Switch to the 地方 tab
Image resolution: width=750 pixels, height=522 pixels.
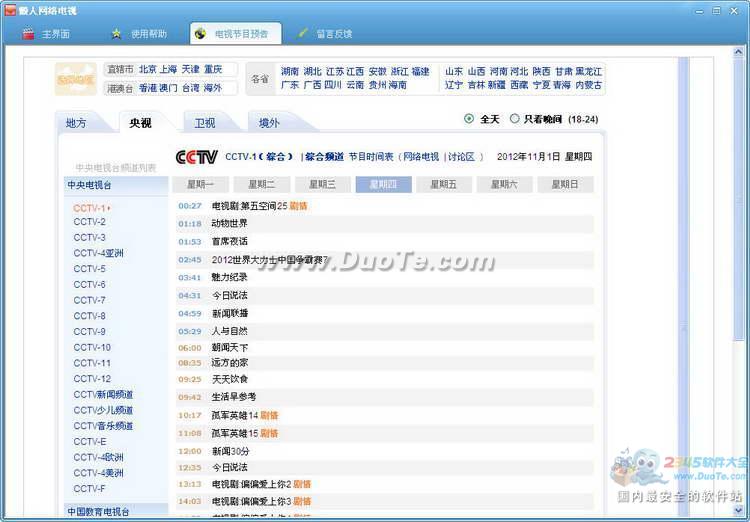point(77,123)
